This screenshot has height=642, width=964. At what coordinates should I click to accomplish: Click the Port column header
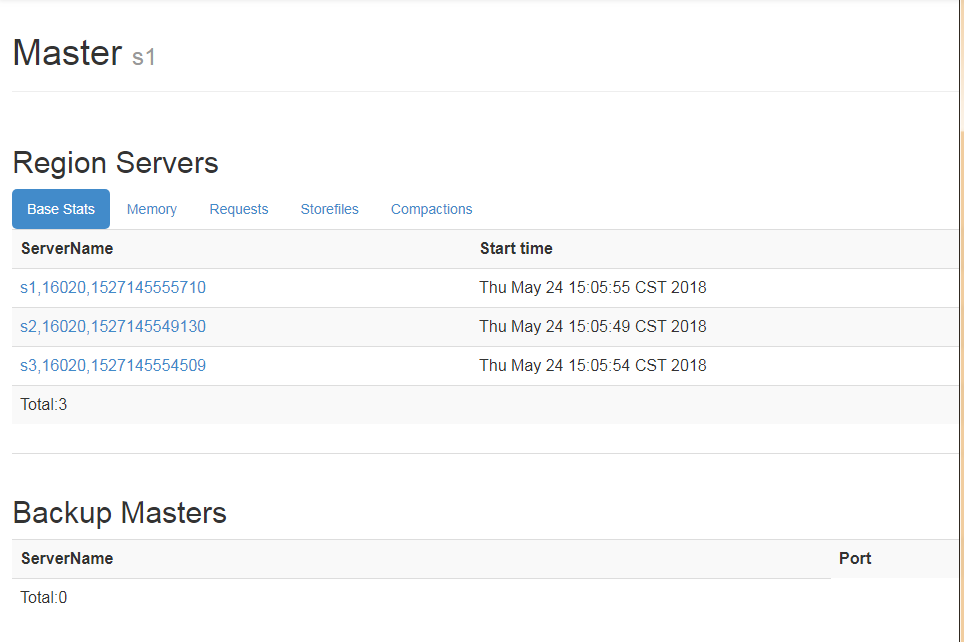coord(855,558)
